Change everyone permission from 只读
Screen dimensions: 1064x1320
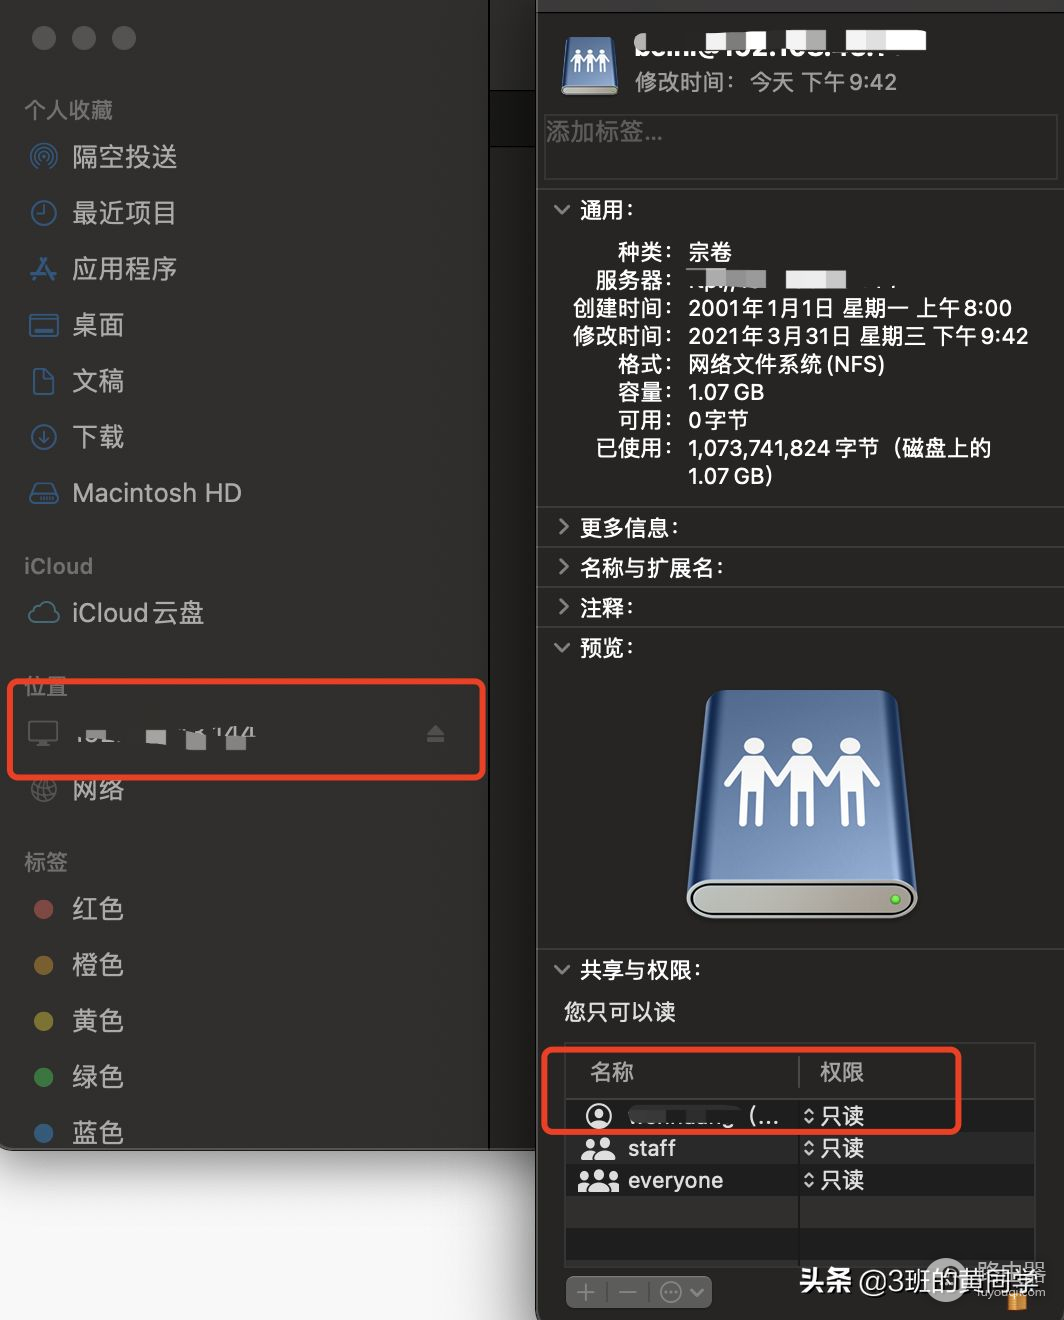[x=834, y=1180]
